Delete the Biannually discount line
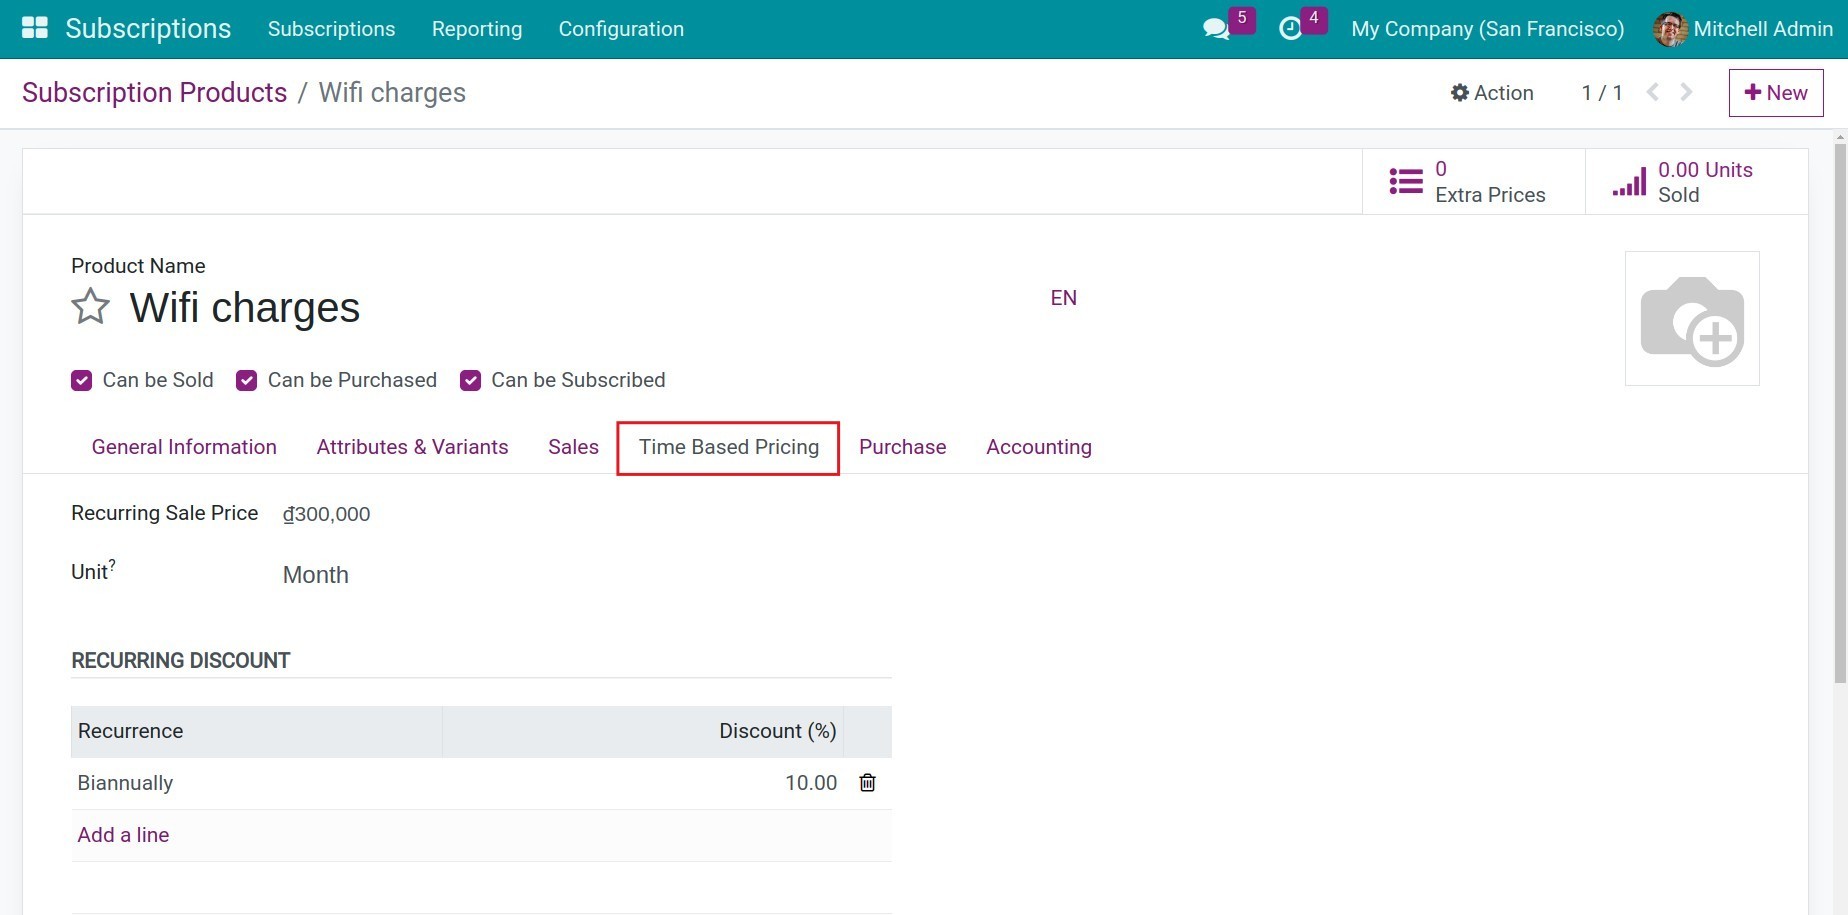 point(867,783)
